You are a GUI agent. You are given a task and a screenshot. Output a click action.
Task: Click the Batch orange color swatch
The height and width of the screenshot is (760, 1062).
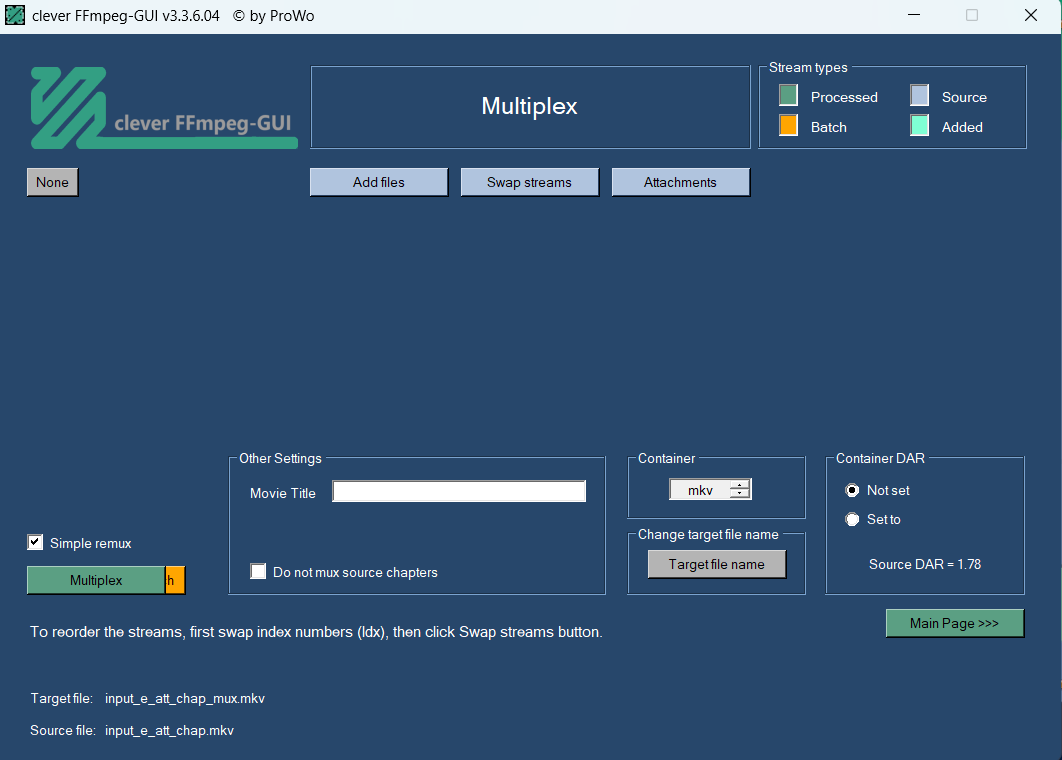point(788,125)
